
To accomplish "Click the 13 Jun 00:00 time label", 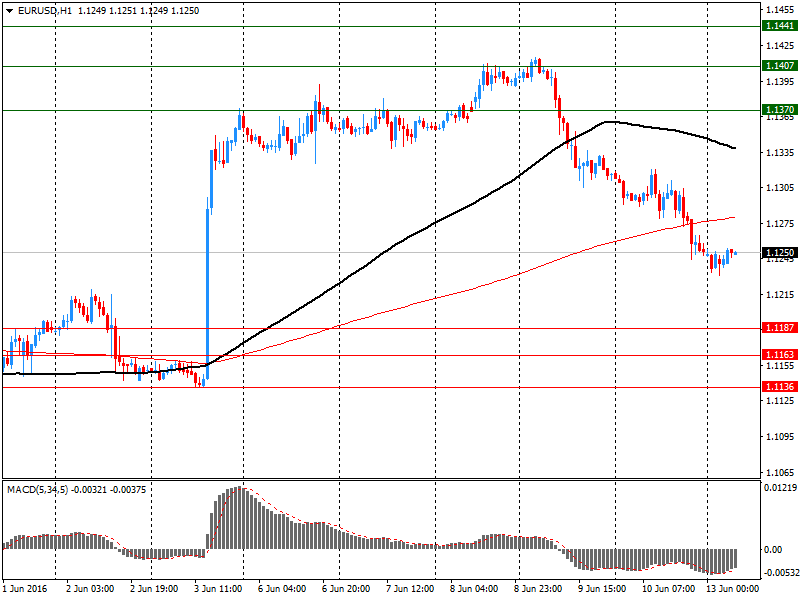I will pyautogui.click(x=732, y=589).
